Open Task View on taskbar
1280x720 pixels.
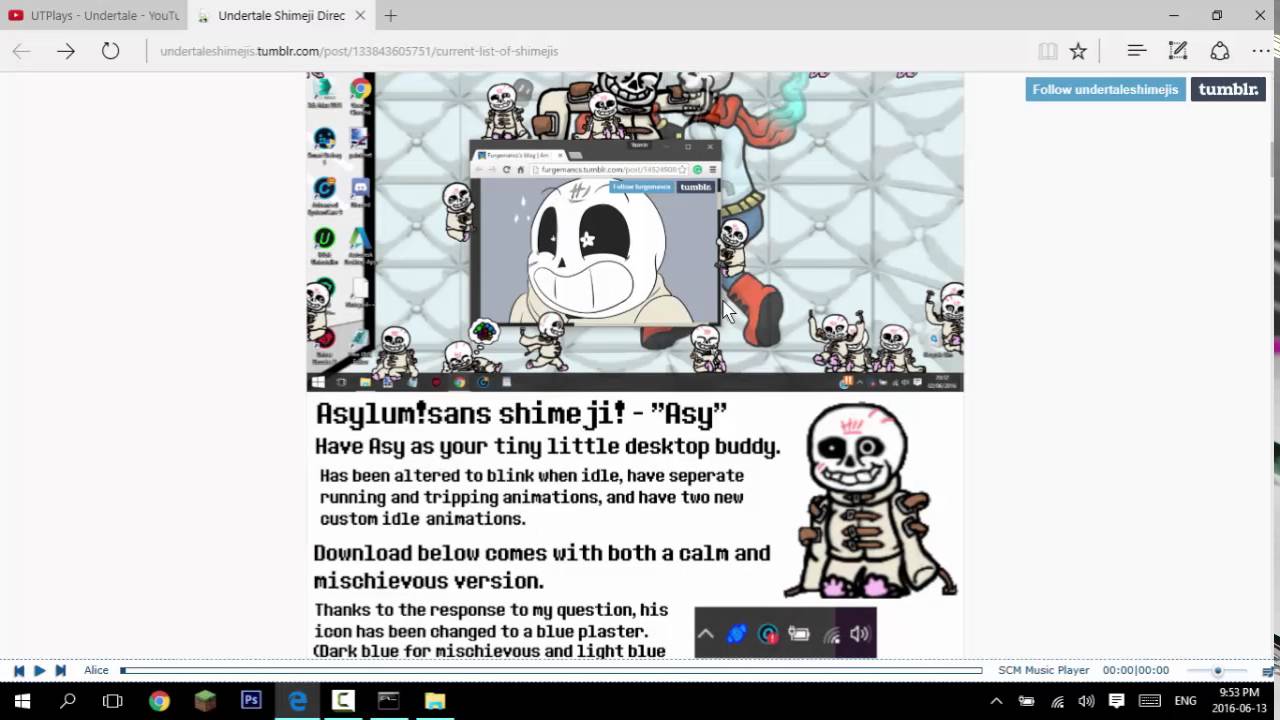pos(113,701)
